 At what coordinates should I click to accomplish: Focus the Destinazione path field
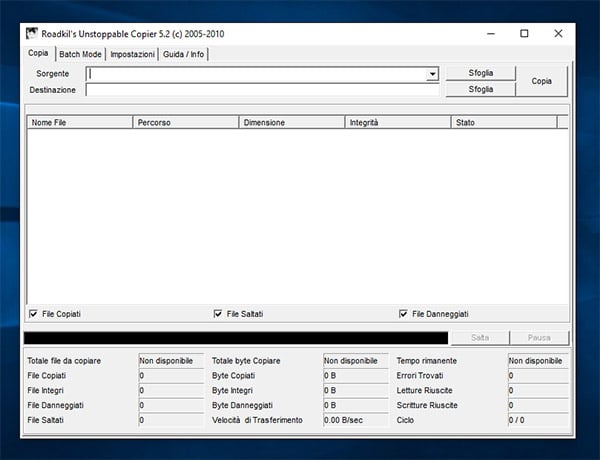262,90
